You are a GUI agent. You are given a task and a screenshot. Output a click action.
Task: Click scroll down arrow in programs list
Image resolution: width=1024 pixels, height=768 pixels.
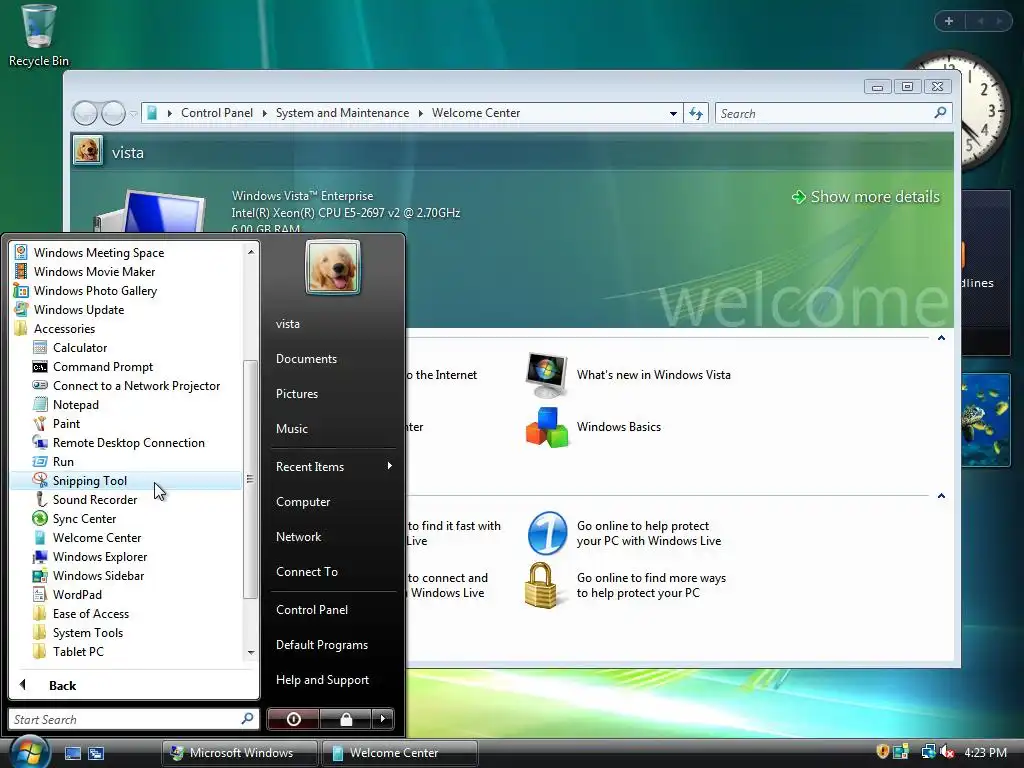point(251,652)
